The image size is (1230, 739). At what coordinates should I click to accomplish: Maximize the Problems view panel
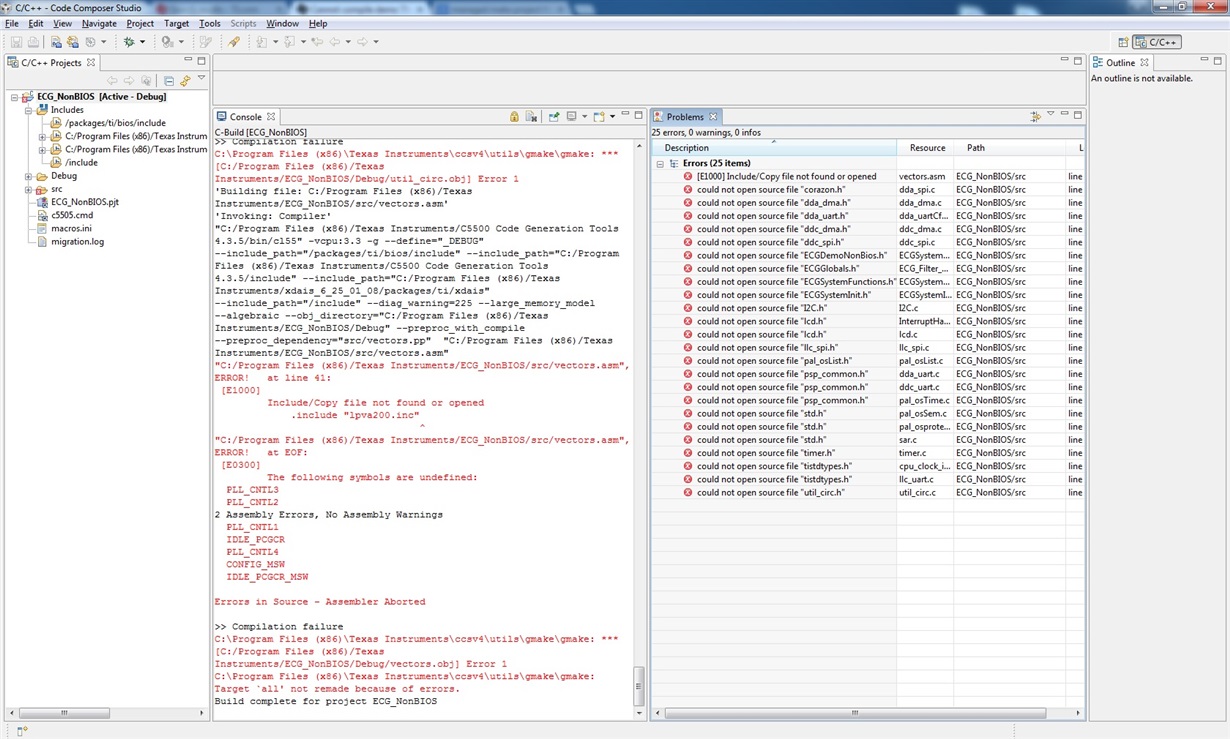[1078, 115]
